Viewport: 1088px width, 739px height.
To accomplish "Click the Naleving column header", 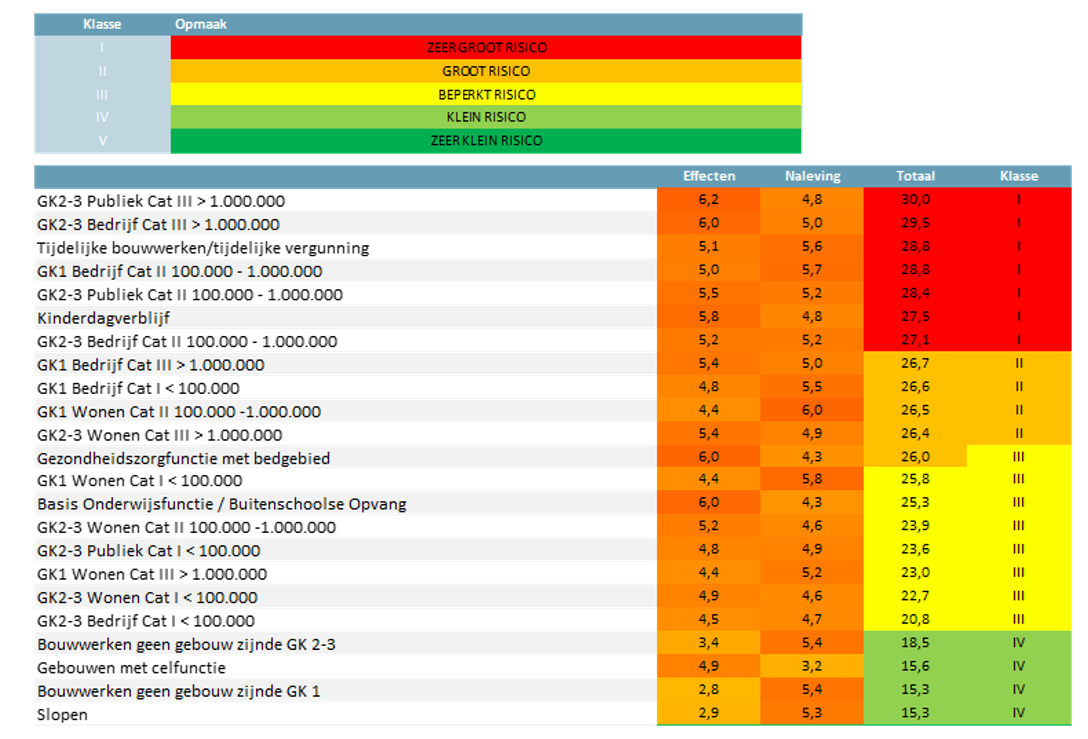I will [812, 176].
